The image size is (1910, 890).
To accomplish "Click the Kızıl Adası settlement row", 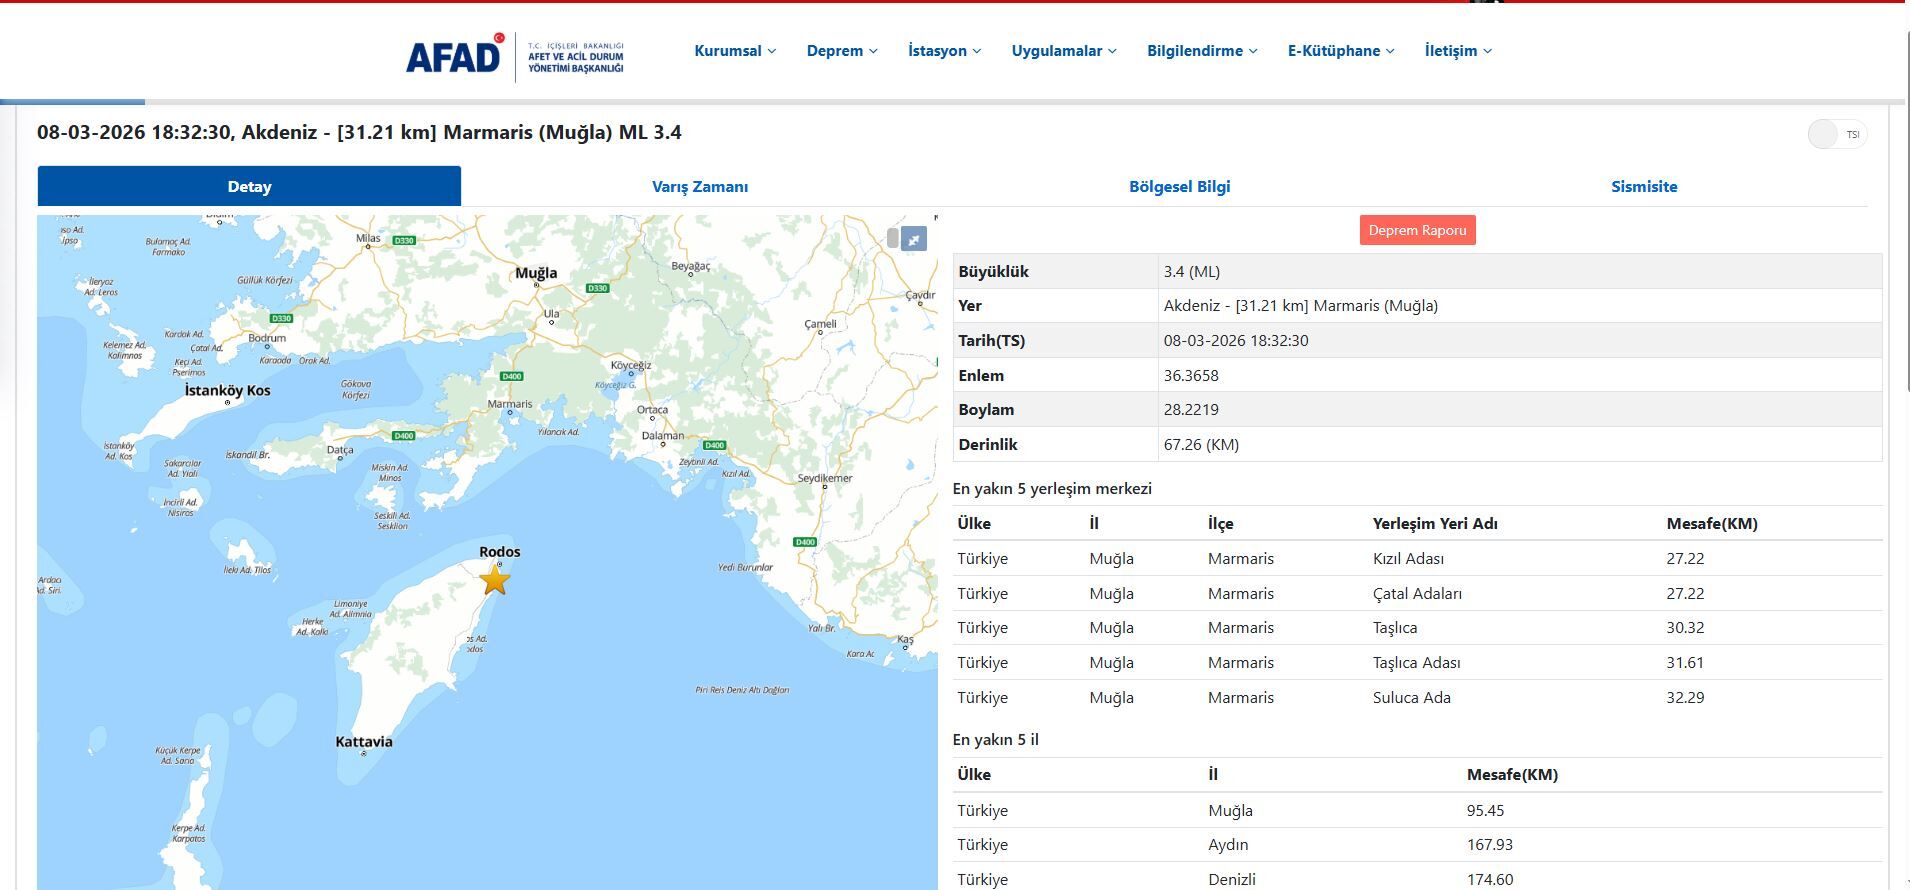I will click(1408, 559).
